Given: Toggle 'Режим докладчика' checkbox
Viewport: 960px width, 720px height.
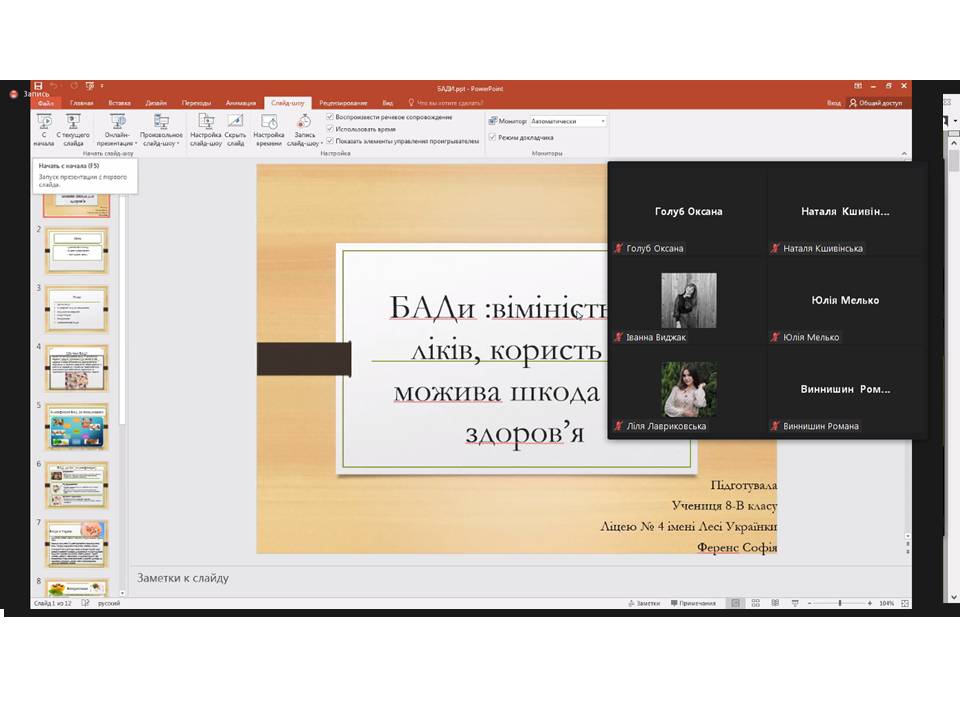Looking at the screenshot, I should 492,137.
